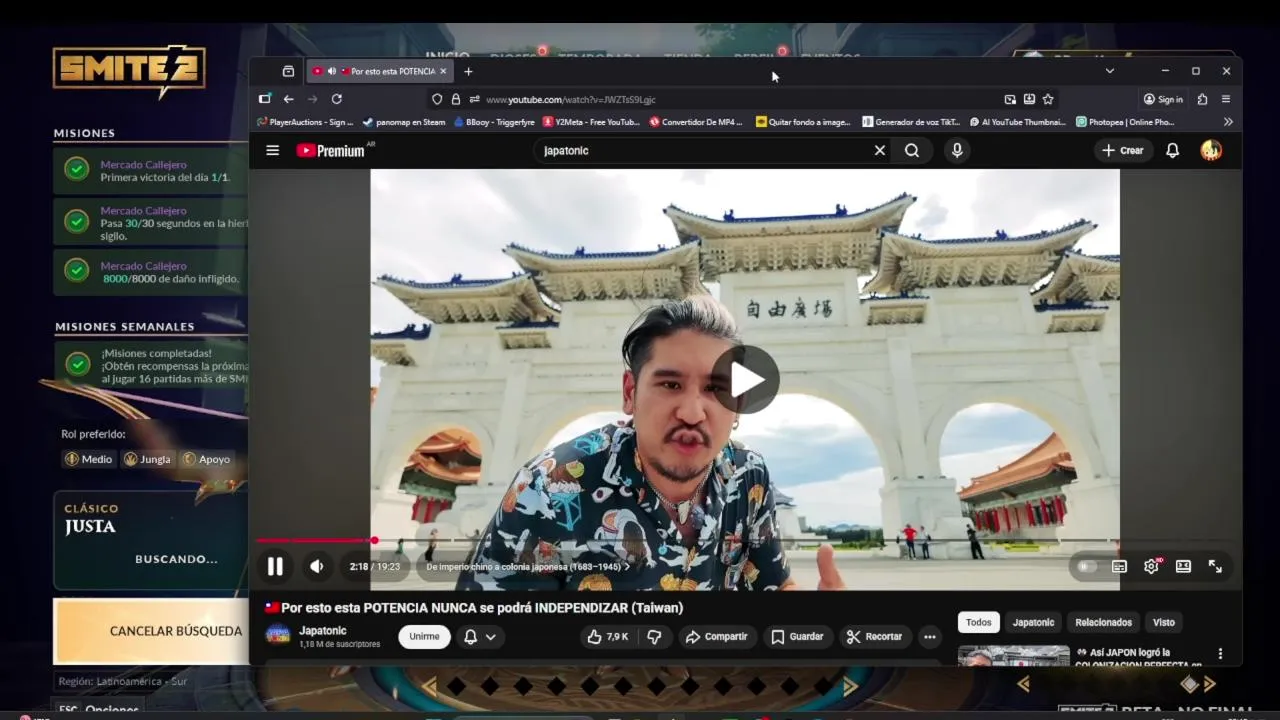This screenshot has height=720, width=1280.
Task: Open the Crear upload button
Action: tap(1123, 150)
